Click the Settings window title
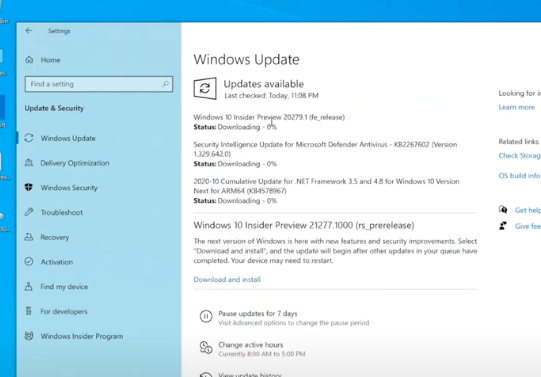This screenshot has height=377, width=541. tap(59, 31)
